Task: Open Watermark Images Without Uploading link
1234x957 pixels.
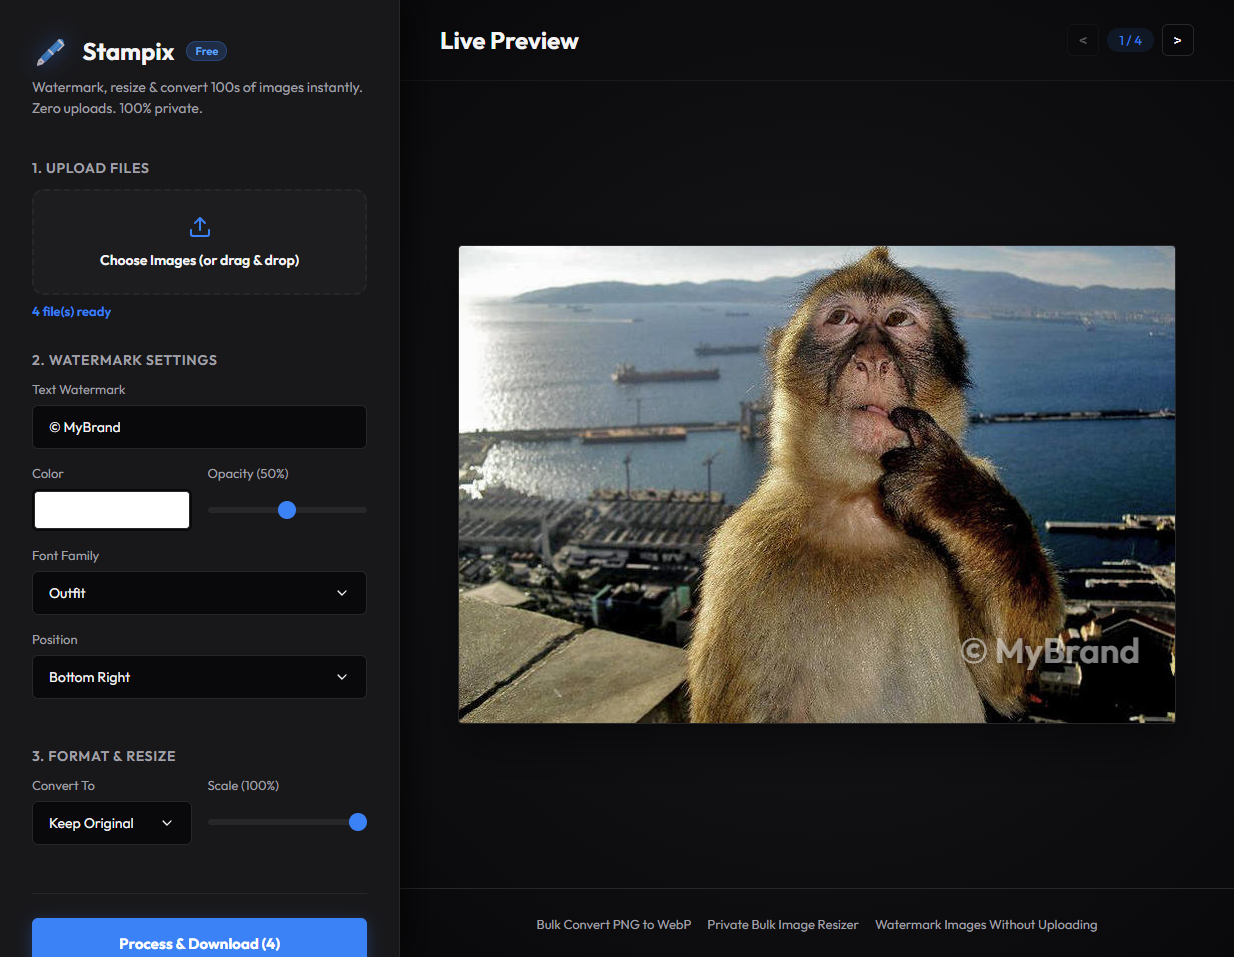Action: [x=986, y=924]
